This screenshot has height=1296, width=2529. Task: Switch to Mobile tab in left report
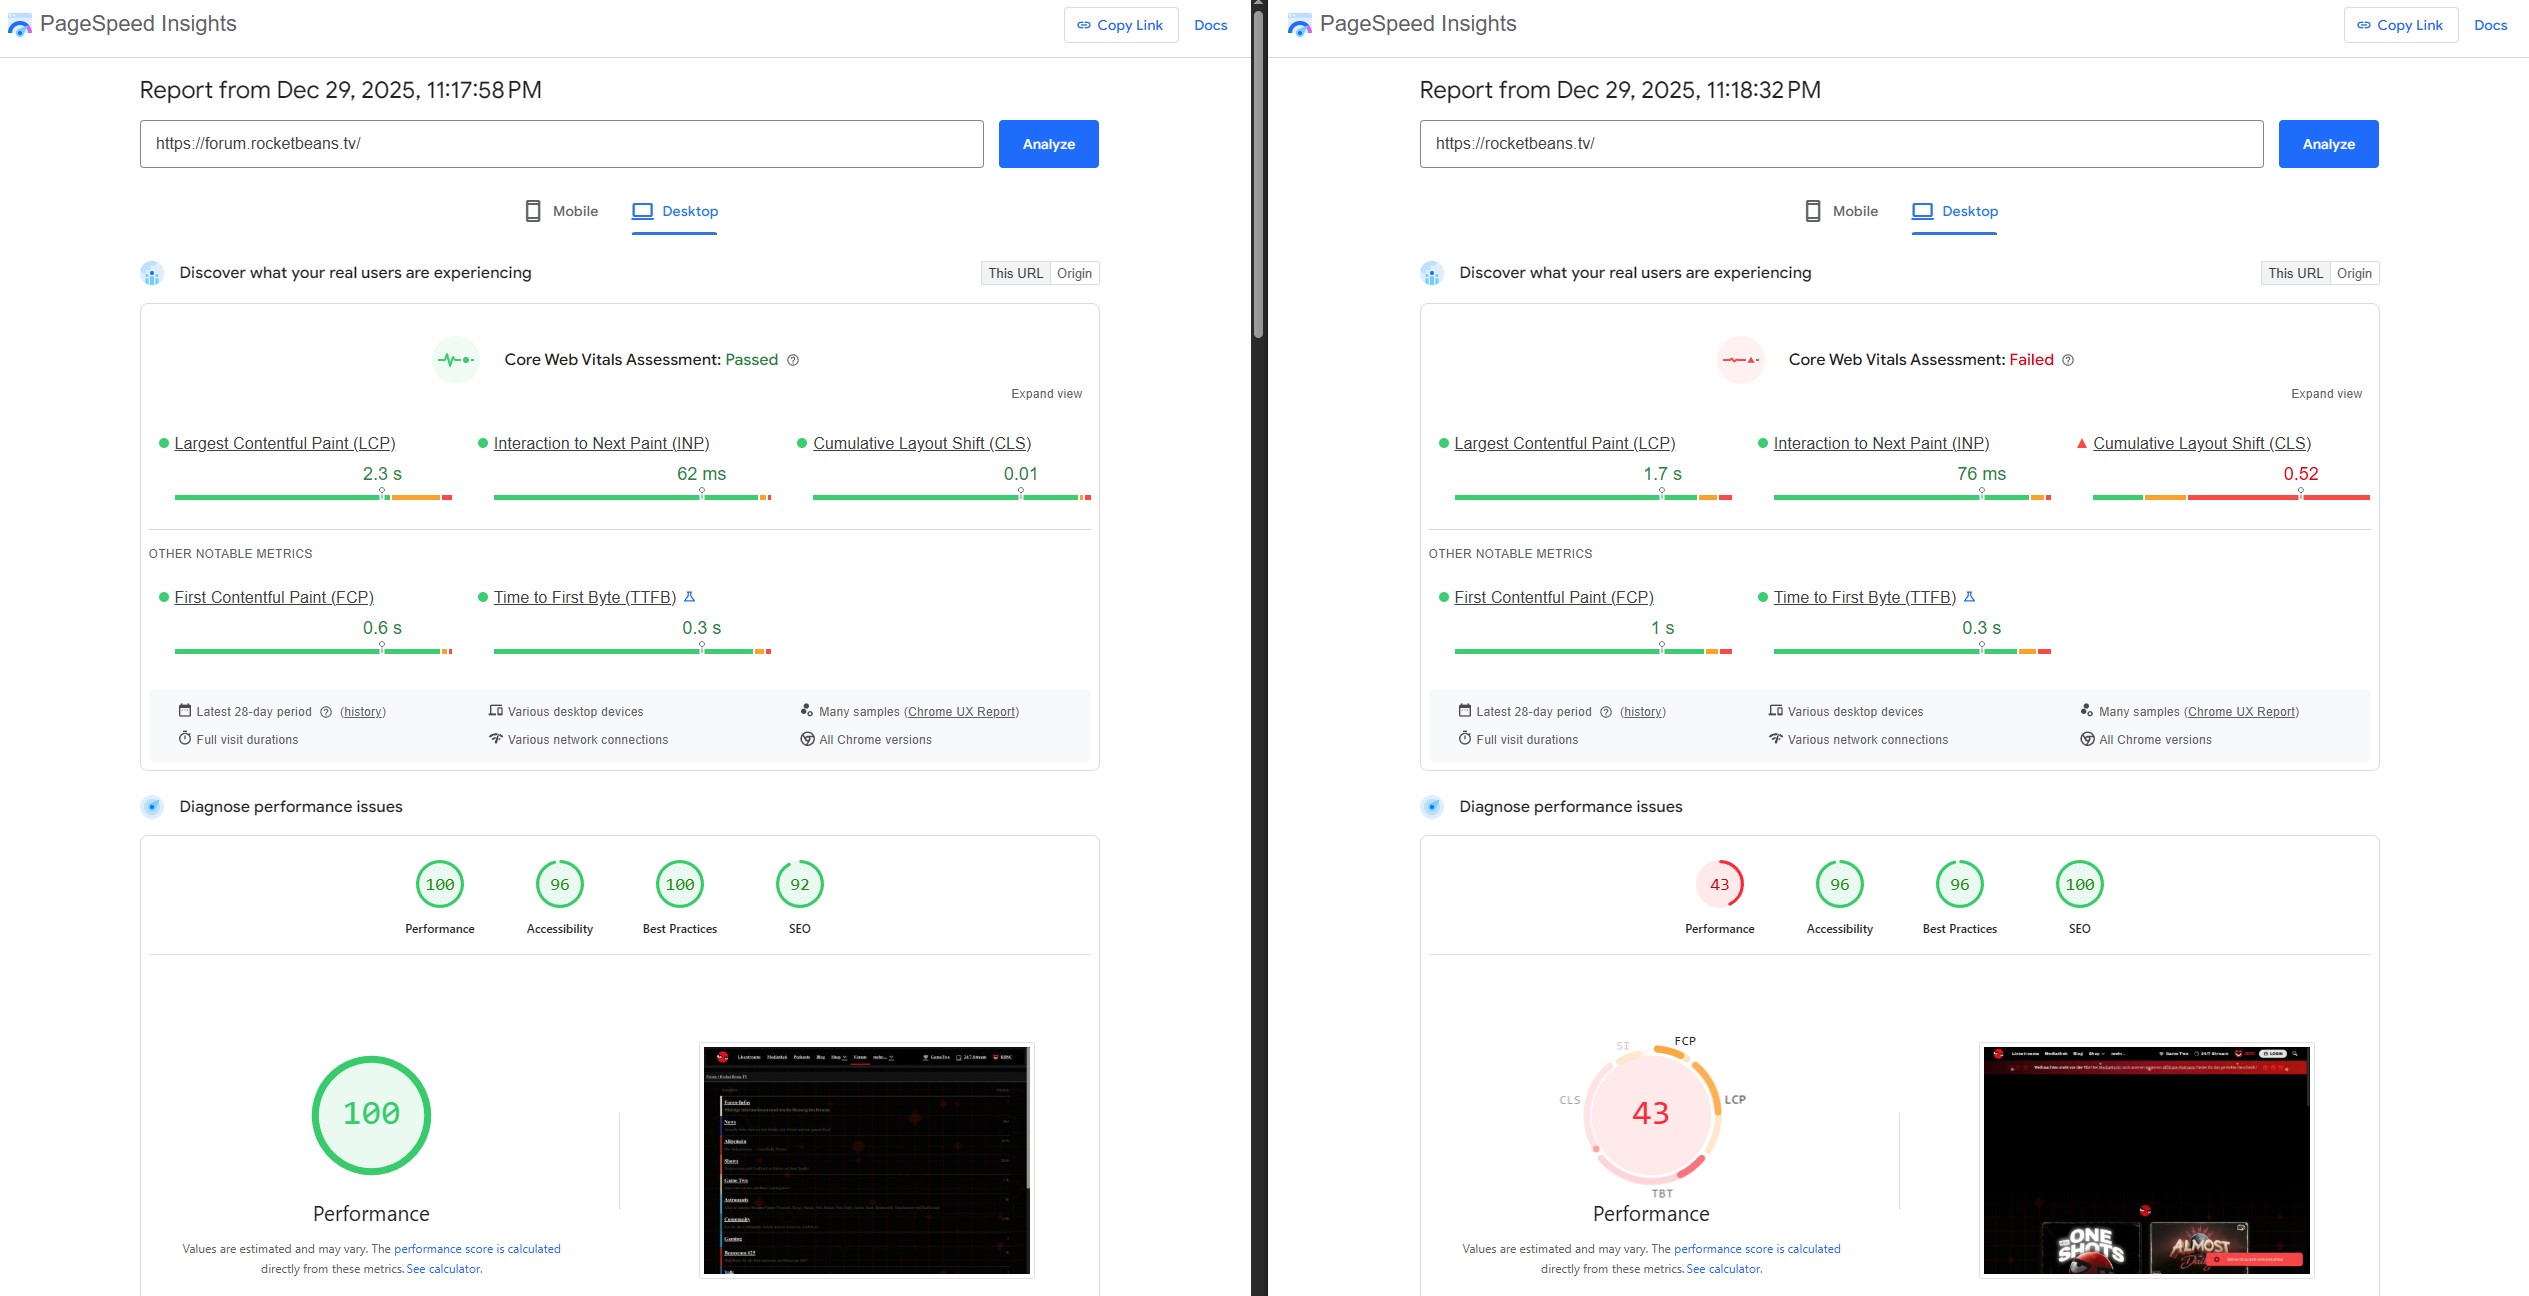[562, 211]
